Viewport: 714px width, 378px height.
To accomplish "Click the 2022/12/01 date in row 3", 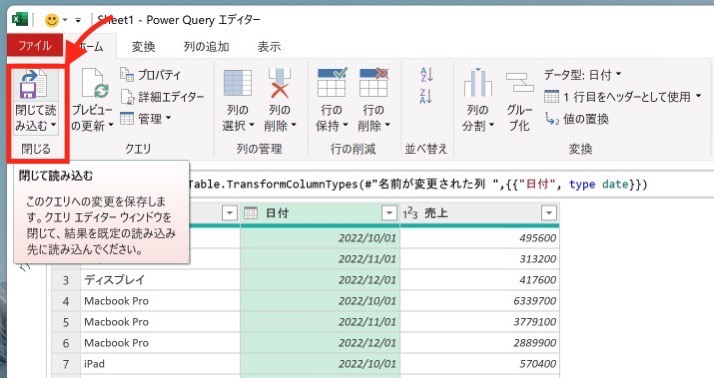I will tap(367, 280).
